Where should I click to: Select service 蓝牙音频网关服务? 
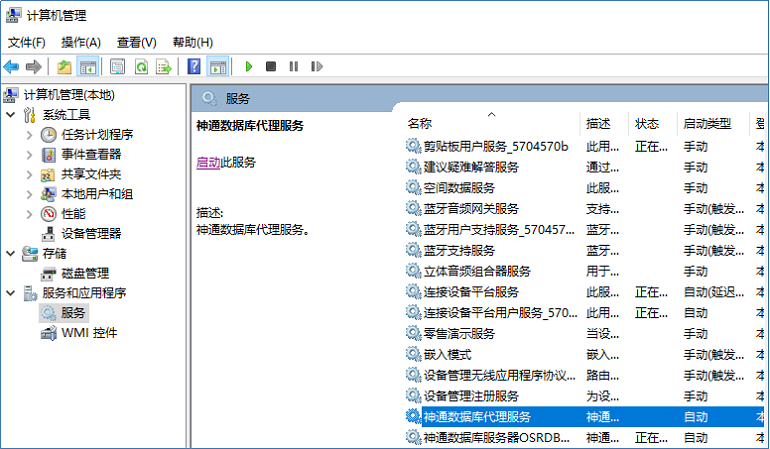471,209
